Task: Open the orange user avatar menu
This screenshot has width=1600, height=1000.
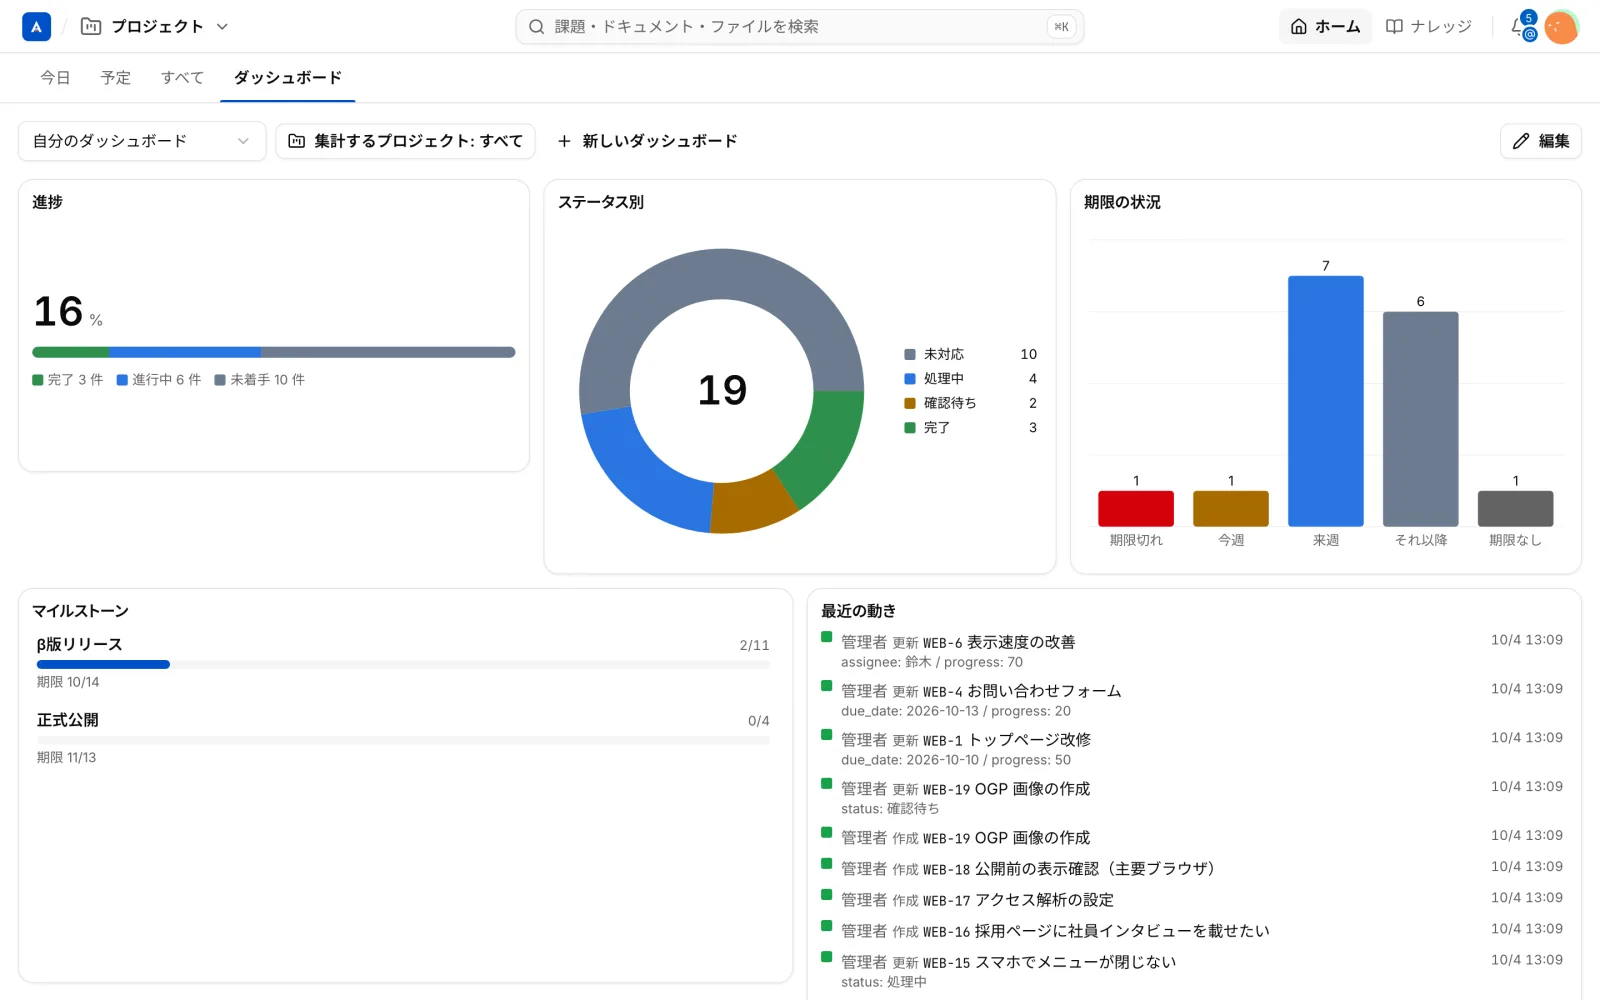Action: click(x=1561, y=27)
